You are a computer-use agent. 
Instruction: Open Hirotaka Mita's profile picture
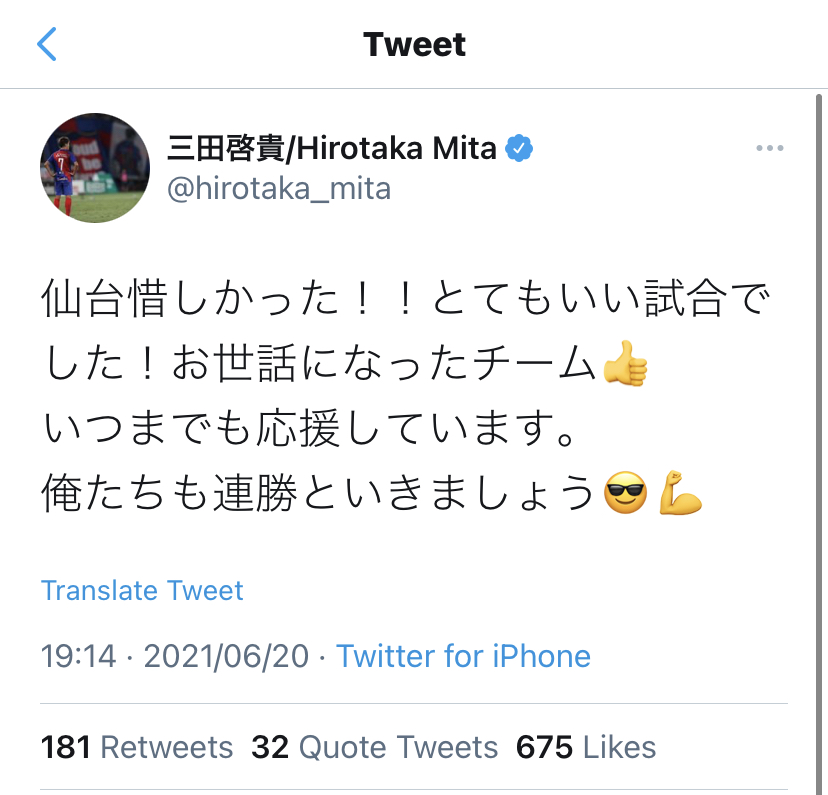coord(95,168)
